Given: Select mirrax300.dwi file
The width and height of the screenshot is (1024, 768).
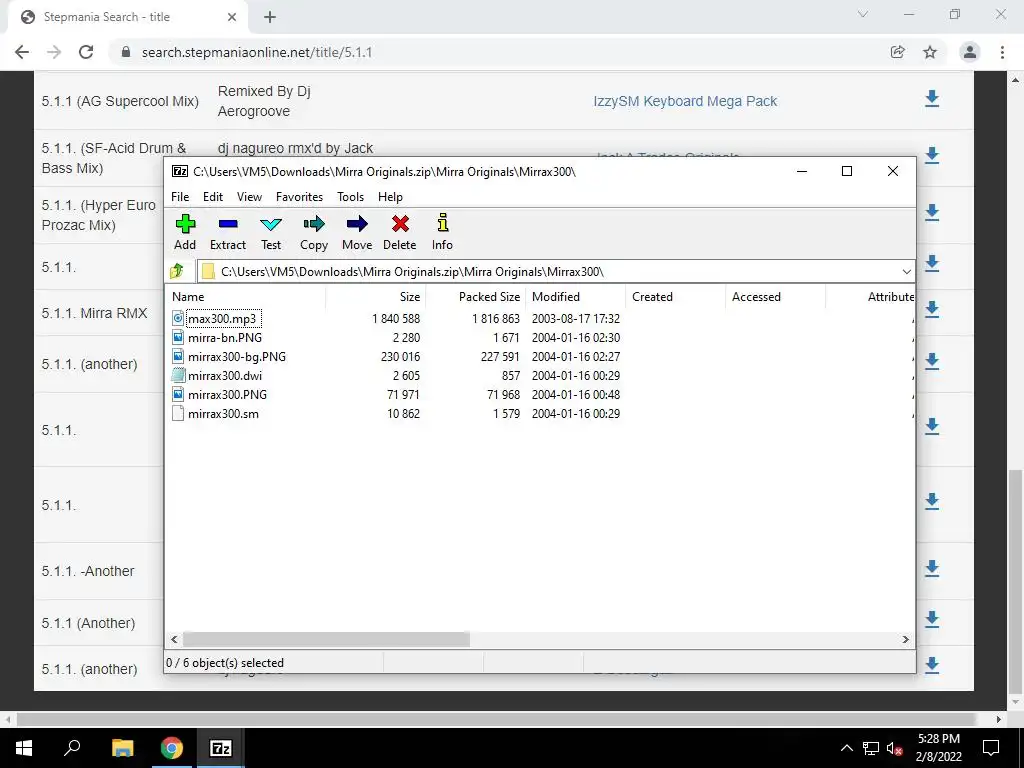Looking at the screenshot, I should coord(225,376).
